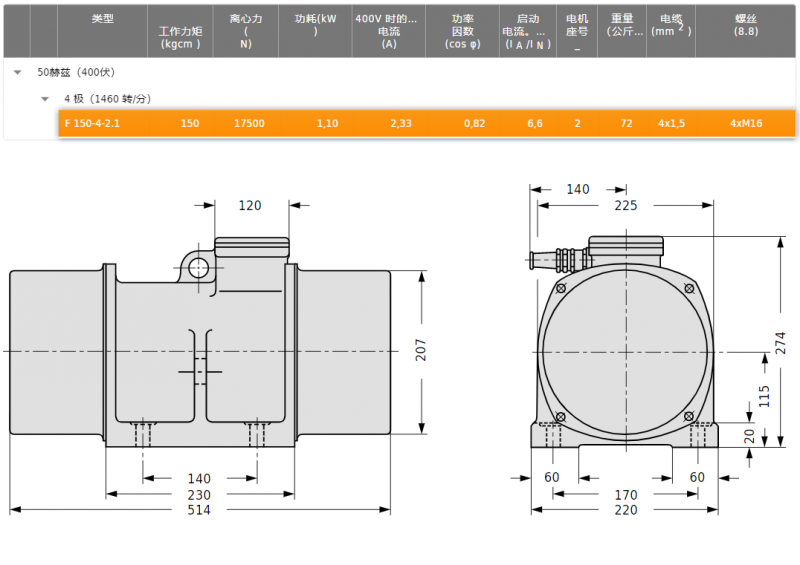Click the centrifugal force value 17500

click(249, 124)
